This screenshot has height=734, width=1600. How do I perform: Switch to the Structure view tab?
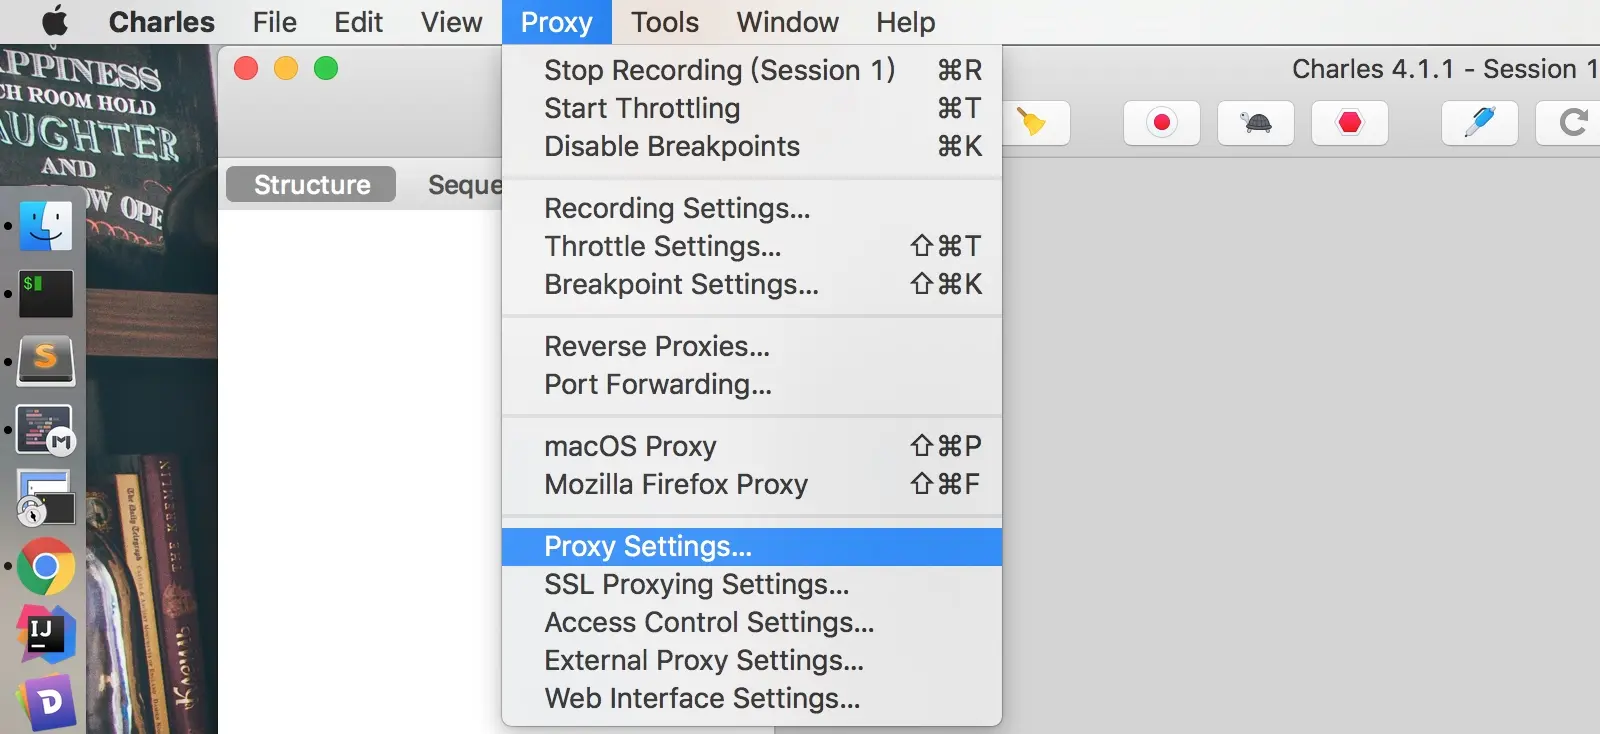pyautogui.click(x=312, y=185)
